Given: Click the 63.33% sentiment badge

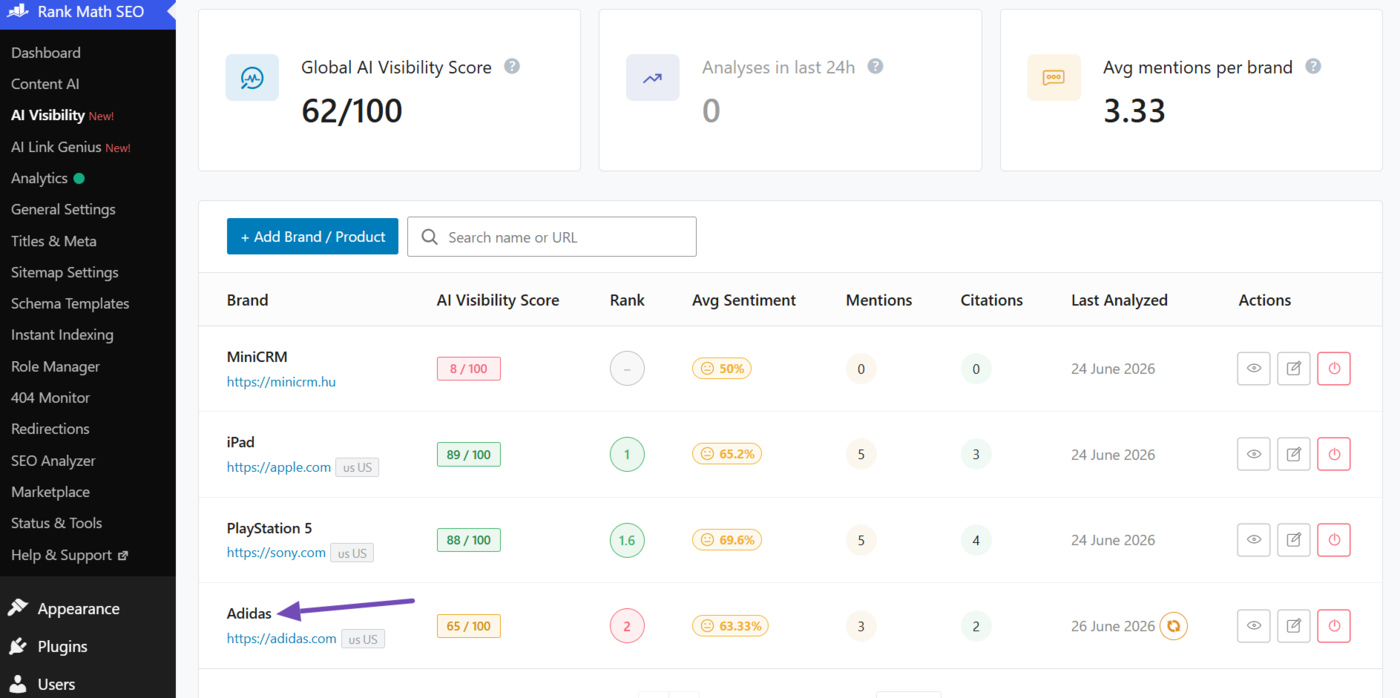Looking at the screenshot, I should click(x=731, y=626).
